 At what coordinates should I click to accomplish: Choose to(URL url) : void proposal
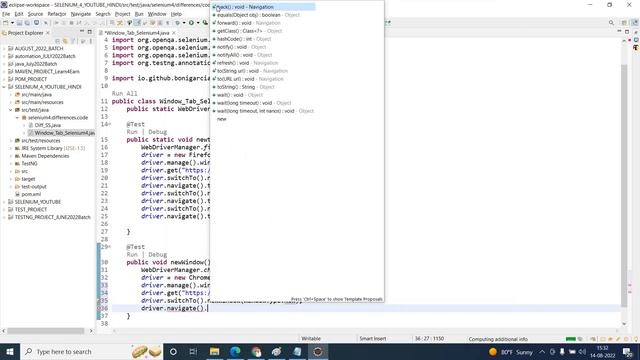point(248,79)
